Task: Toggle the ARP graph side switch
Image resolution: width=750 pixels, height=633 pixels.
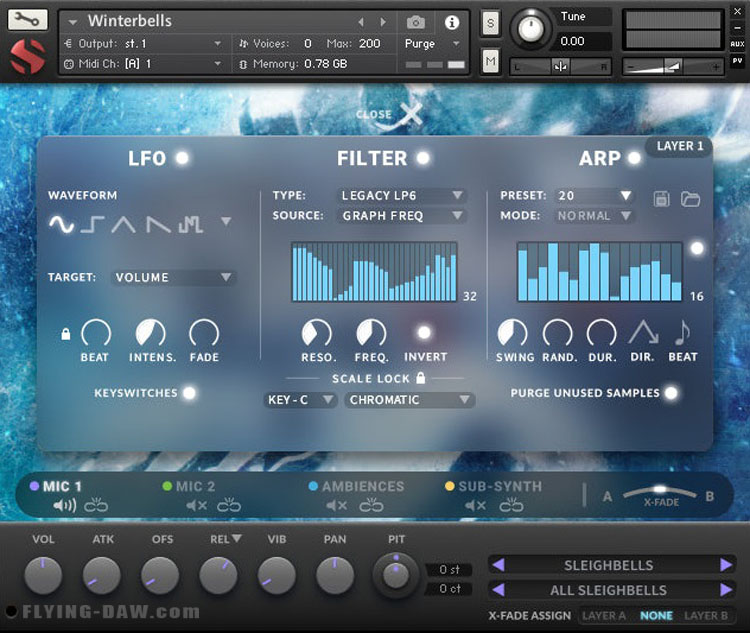Action: [697, 248]
